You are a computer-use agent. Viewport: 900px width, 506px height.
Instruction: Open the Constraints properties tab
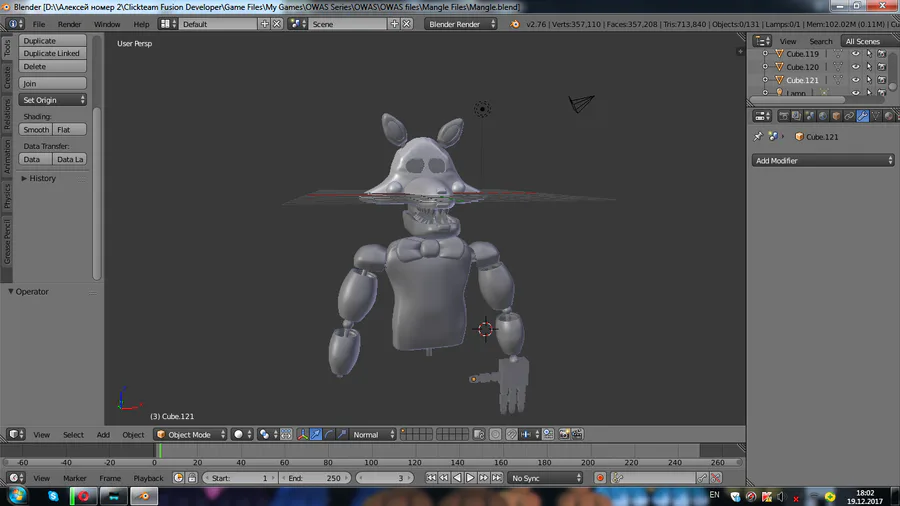[849, 116]
